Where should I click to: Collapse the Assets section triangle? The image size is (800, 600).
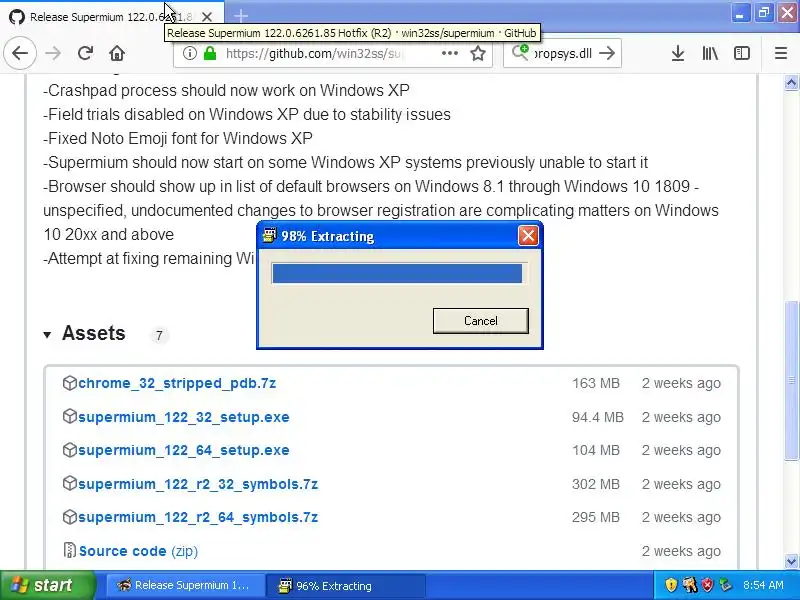point(47,335)
